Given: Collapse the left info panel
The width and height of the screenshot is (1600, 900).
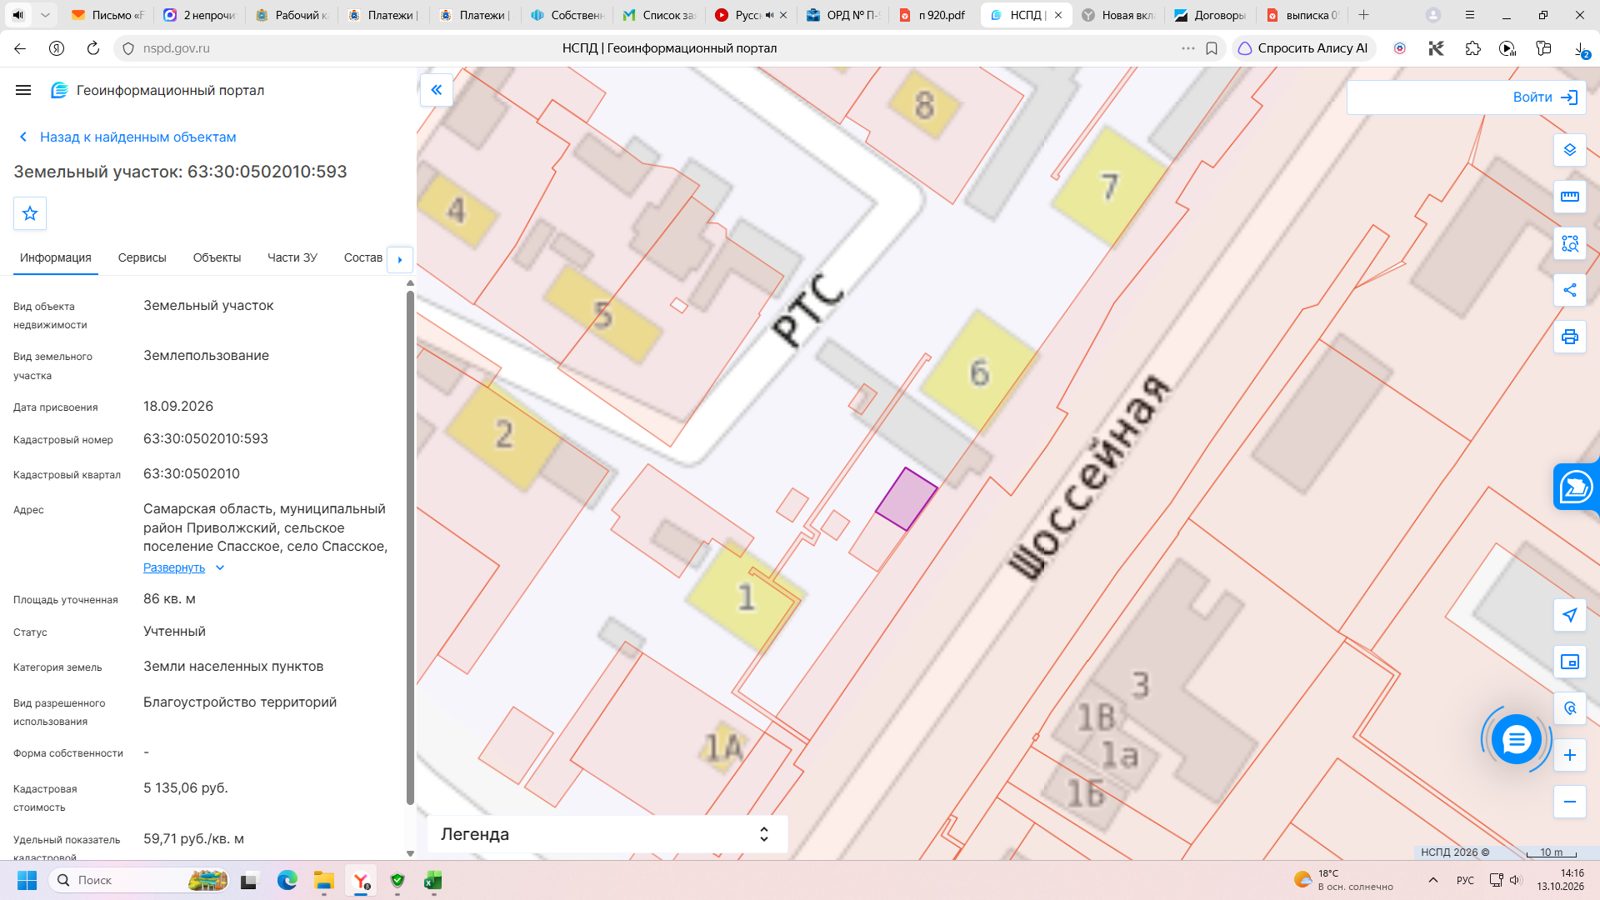Looking at the screenshot, I should [436, 90].
